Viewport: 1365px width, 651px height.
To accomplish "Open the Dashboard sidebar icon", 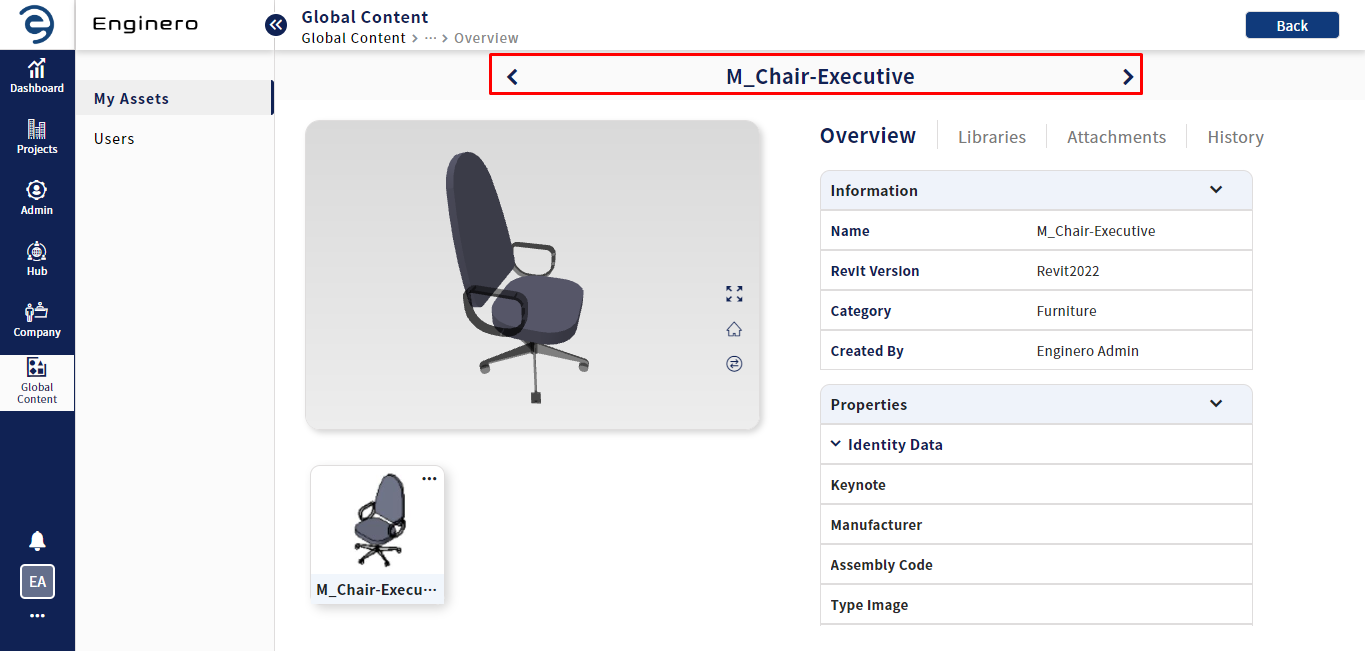I will click(37, 76).
